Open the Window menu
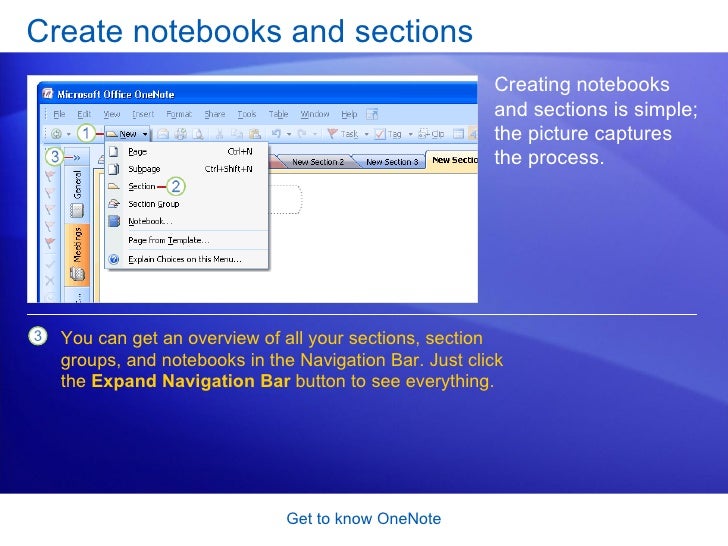The width and height of the screenshot is (728, 546). coord(315,114)
